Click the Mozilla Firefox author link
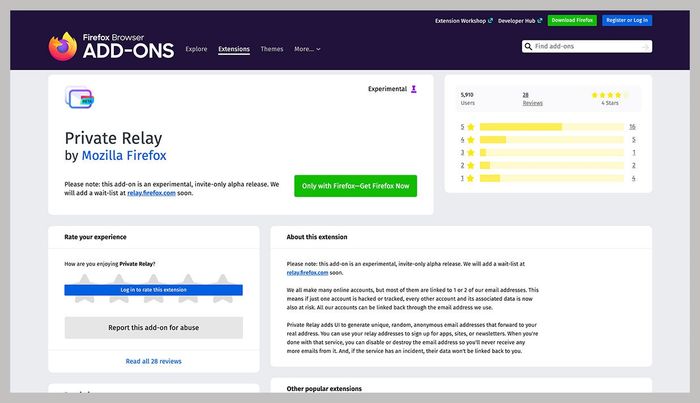This screenshot has width=700, height=403. [x=124, y=155]
